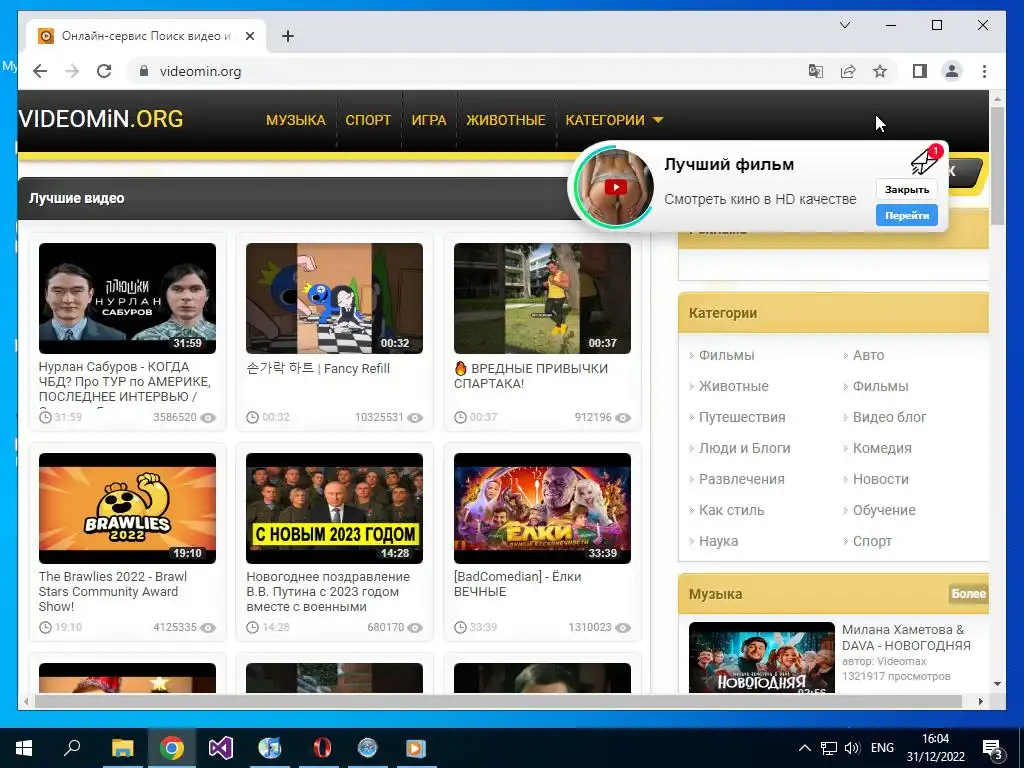This screenshot has width=1024, height=768.
Task: View site info via padlock icon
Action: coord(144,71)
